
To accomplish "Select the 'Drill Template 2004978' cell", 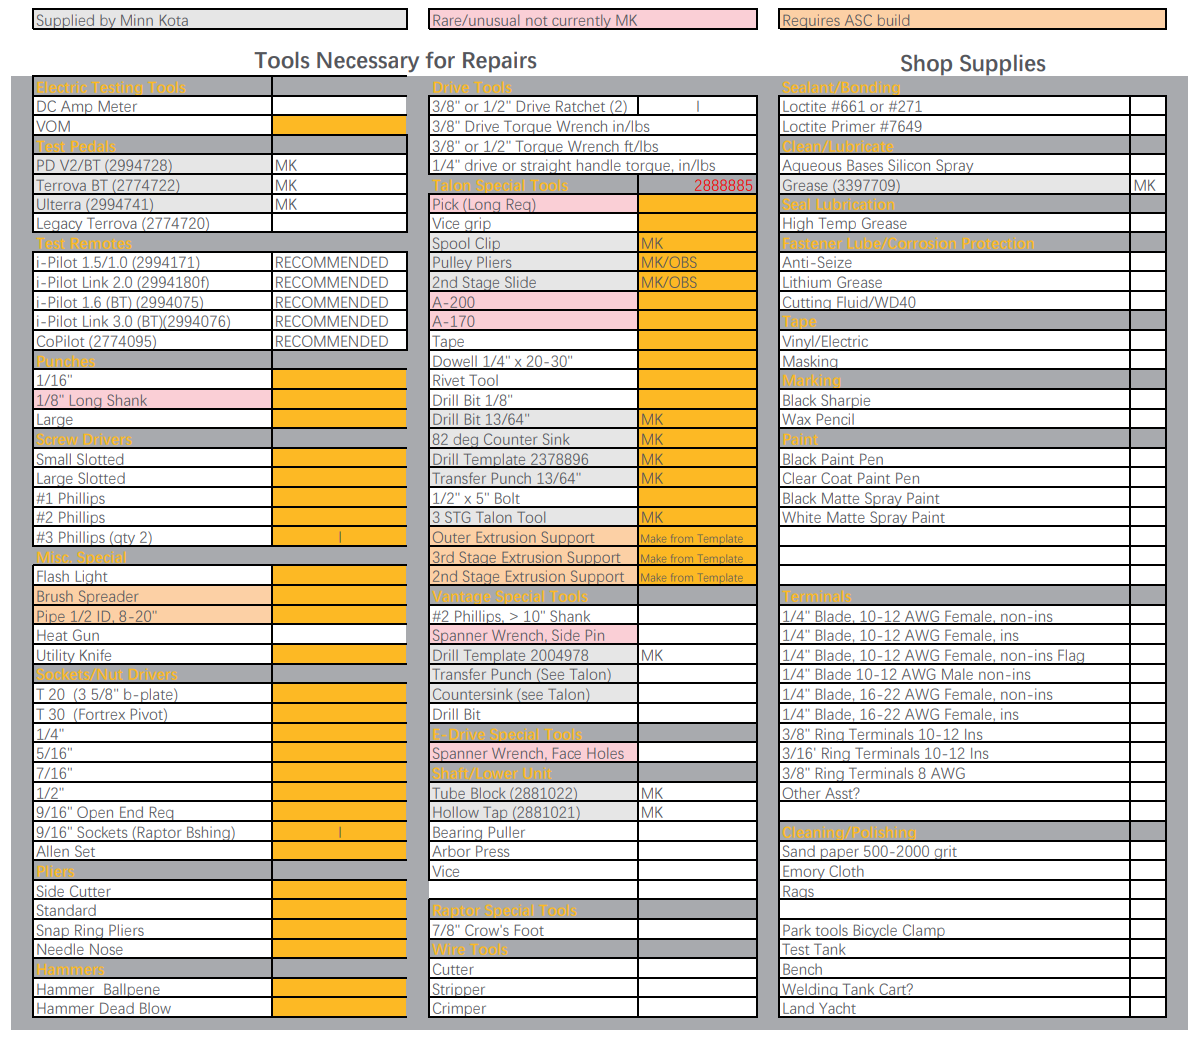I will point(534,655).
